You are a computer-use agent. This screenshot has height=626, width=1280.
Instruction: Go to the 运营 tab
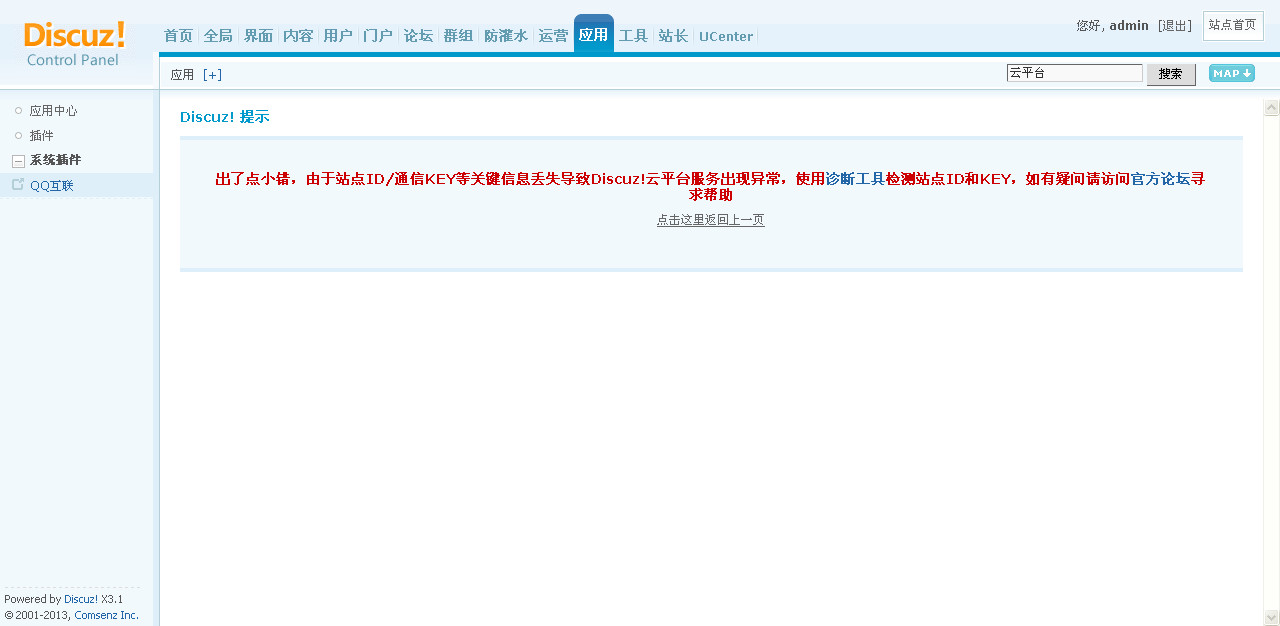click(x=553, y=36)
